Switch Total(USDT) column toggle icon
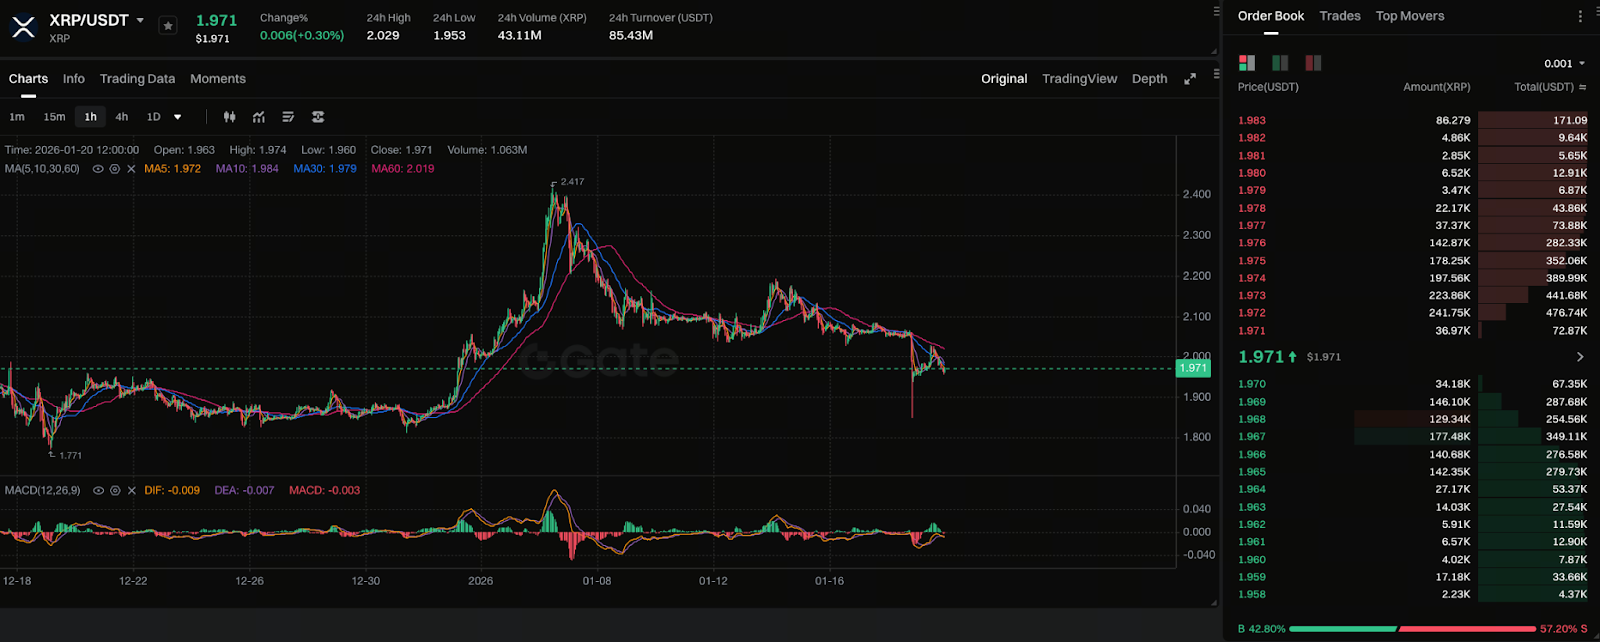The width and height of the screenshot is (1600, 642). point(1582,87)
